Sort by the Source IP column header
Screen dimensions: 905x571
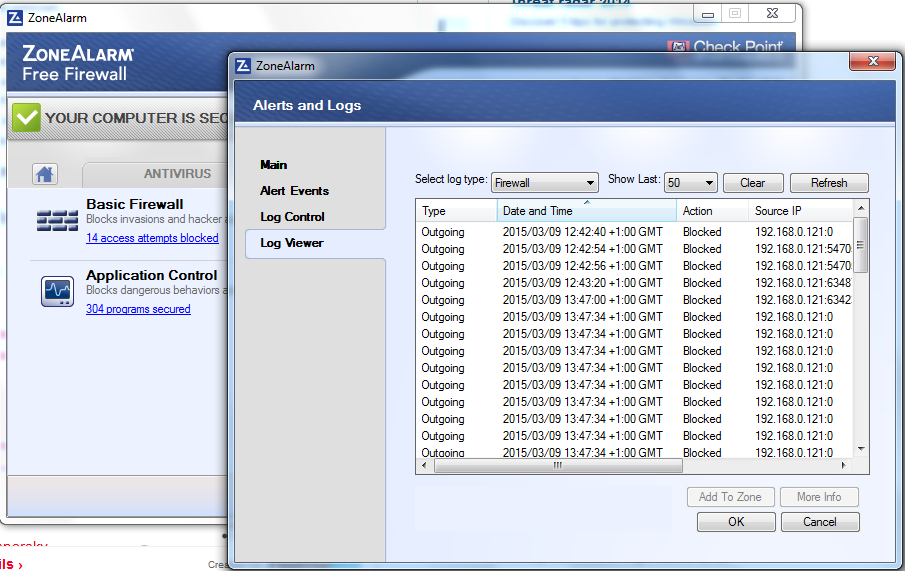tap(801, 211)
